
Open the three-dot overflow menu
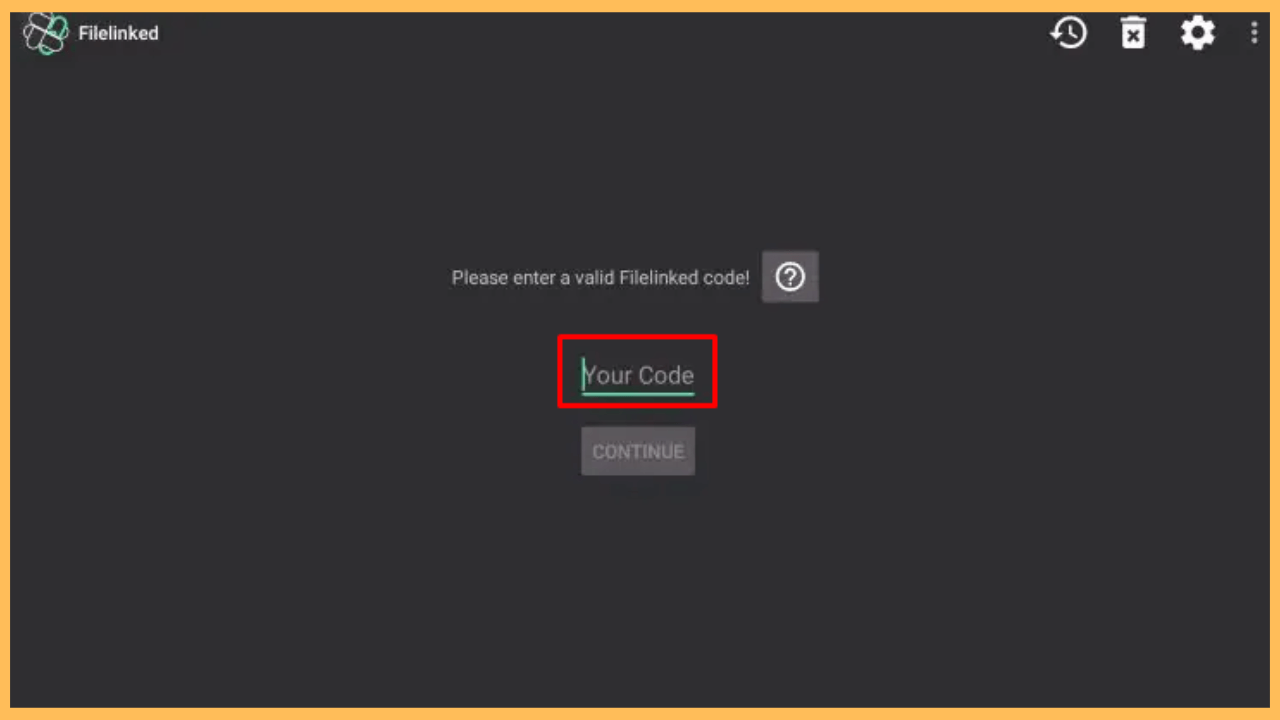1254,33
